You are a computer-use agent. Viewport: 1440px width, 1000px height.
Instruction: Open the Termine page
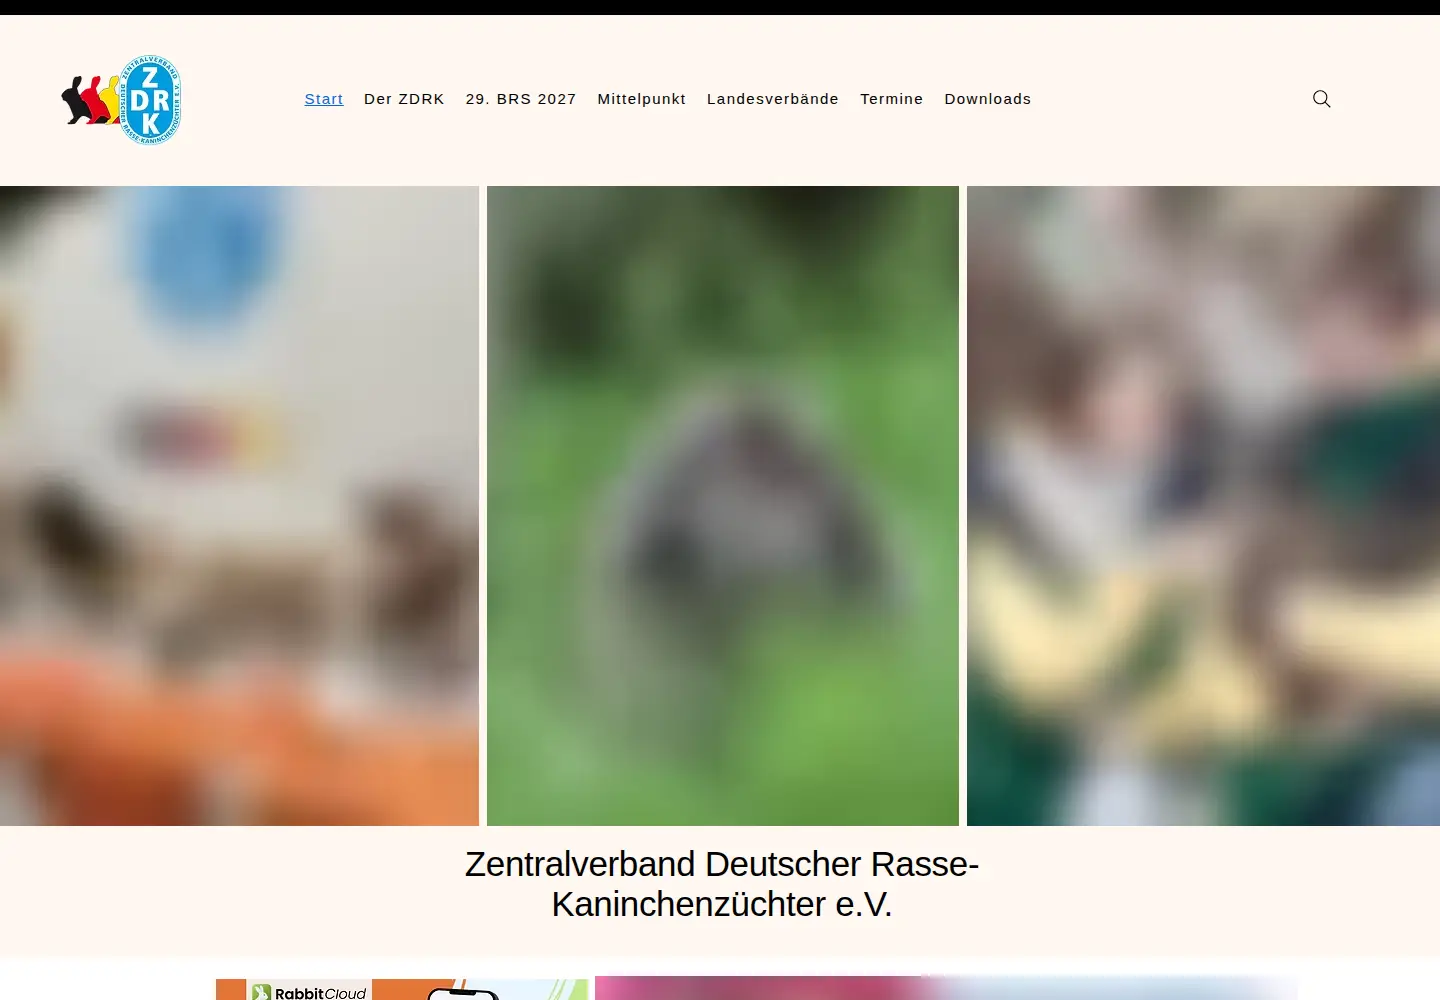[892, 99]
